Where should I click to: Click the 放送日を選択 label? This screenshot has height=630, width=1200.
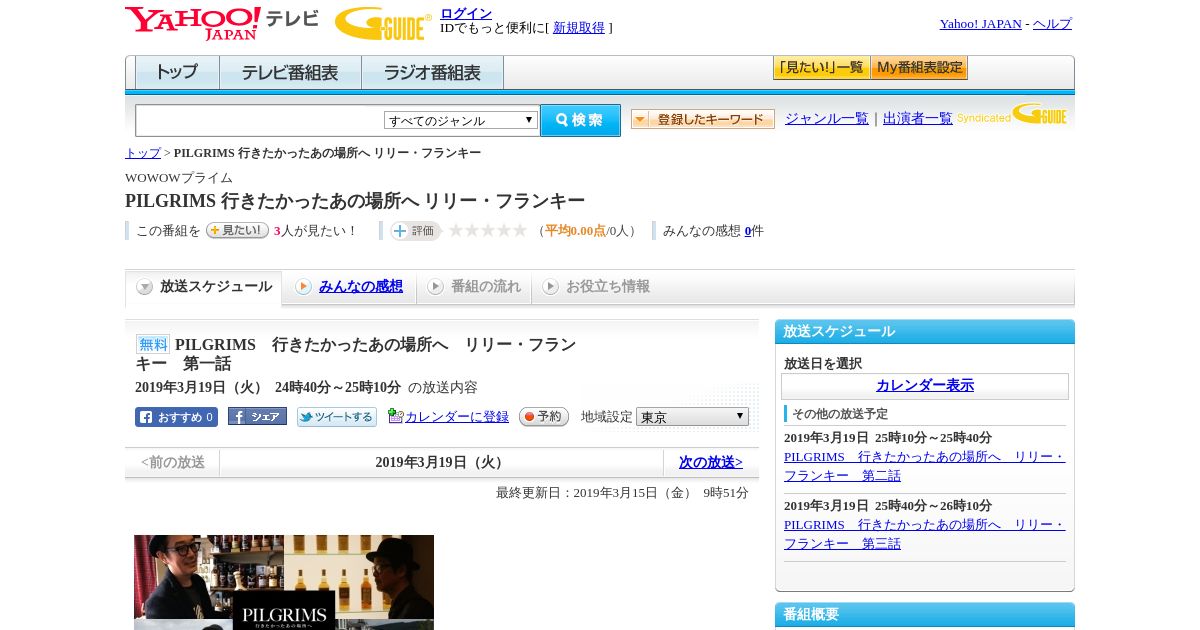823,364
